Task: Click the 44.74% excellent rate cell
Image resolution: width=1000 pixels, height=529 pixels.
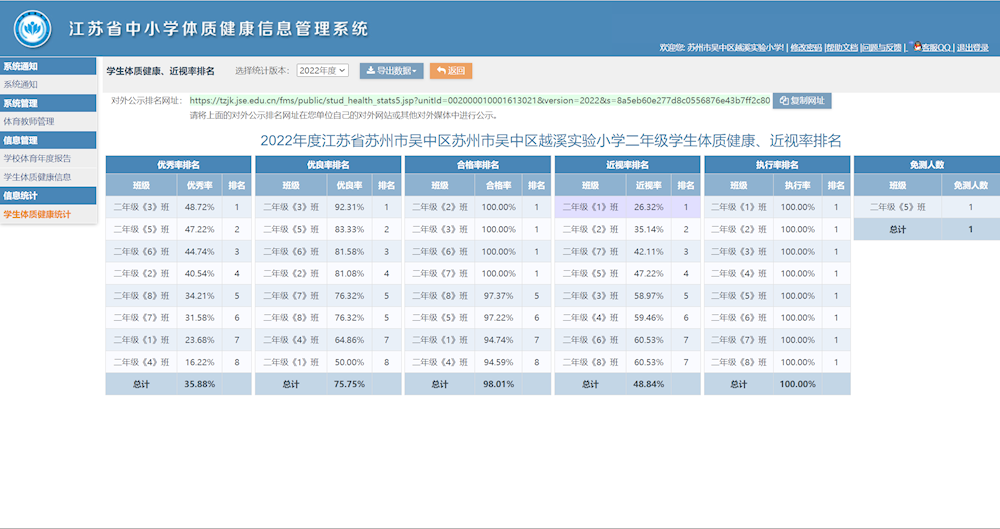Action: 200,251
